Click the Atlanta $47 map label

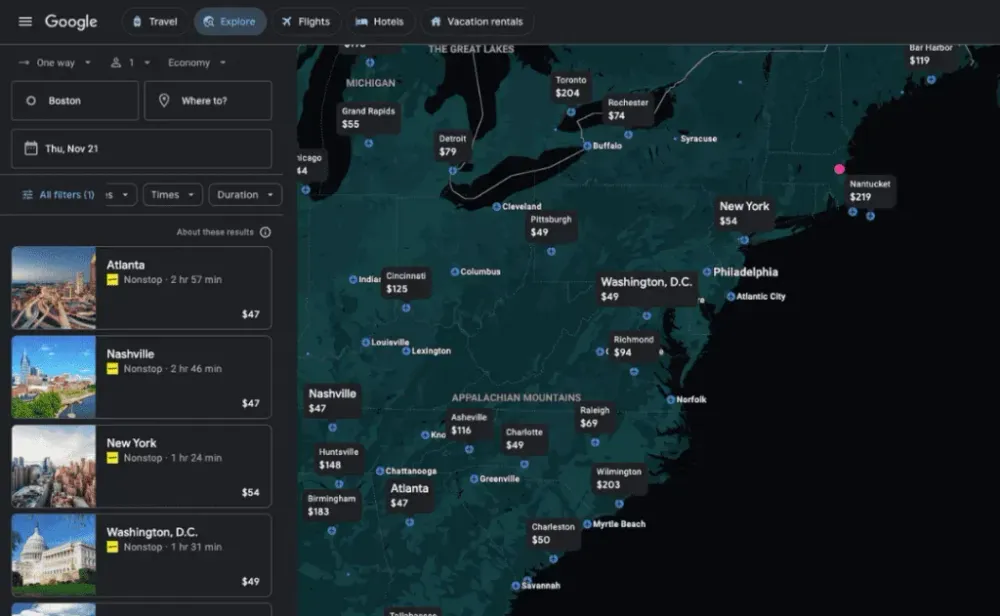tap(409, 495)
